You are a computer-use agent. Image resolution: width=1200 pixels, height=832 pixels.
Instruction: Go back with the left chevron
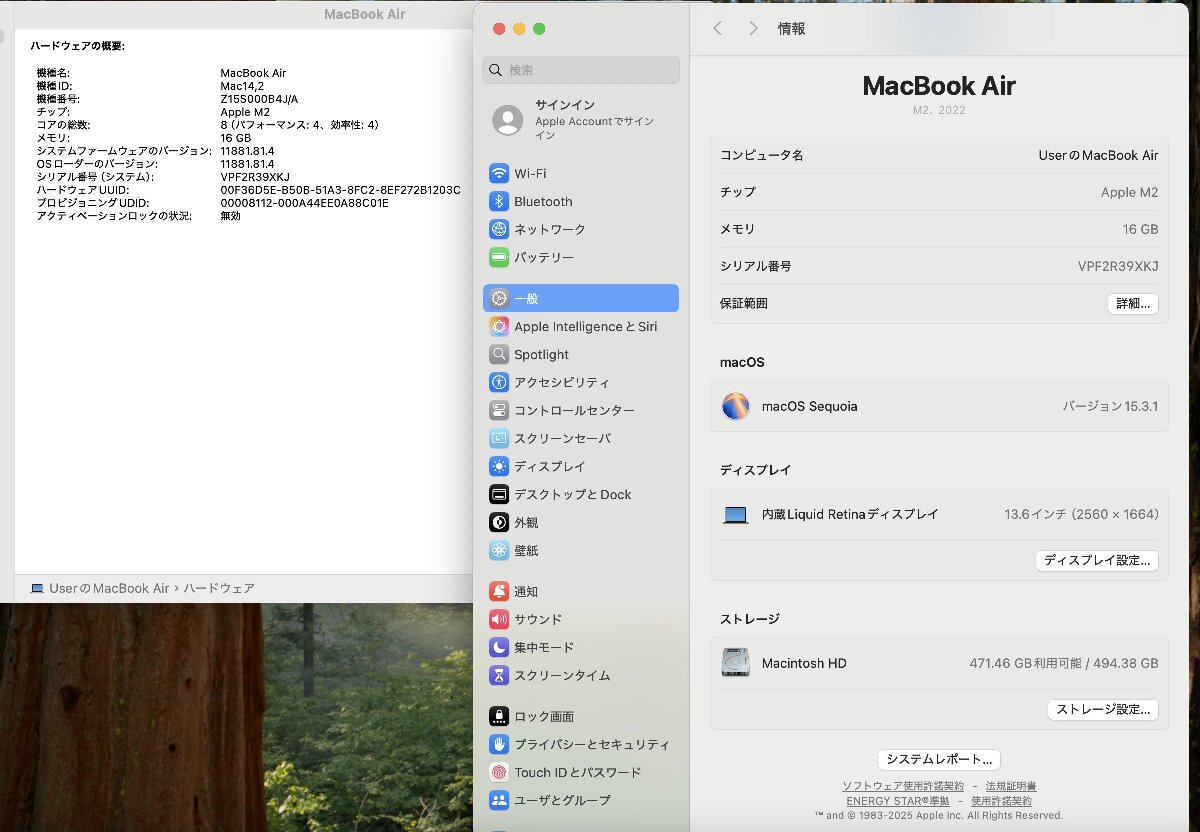click(717, 29)
